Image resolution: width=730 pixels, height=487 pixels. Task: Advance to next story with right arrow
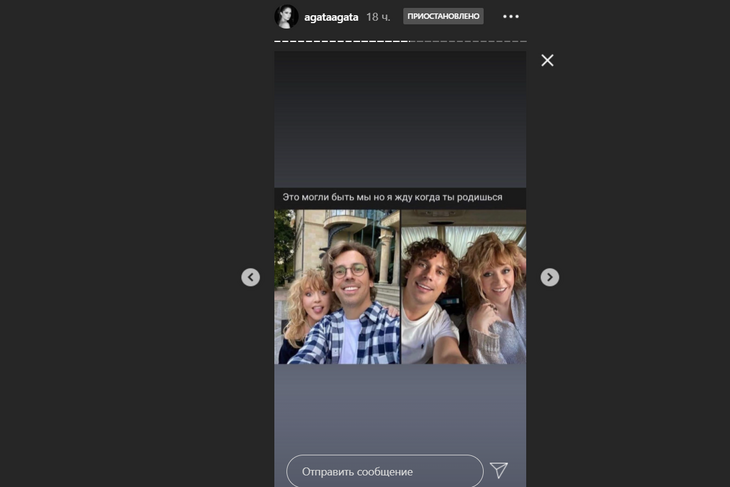coord(550,277)
